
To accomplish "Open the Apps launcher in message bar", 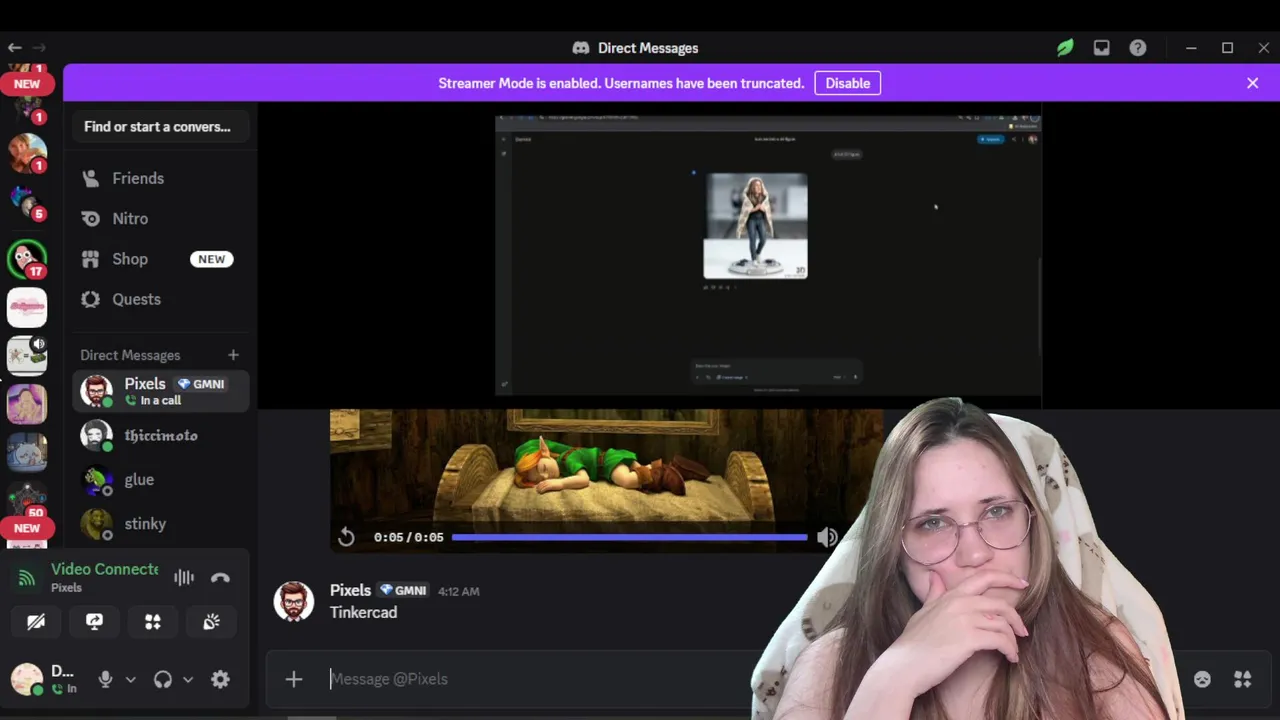I will (1243, 679).
